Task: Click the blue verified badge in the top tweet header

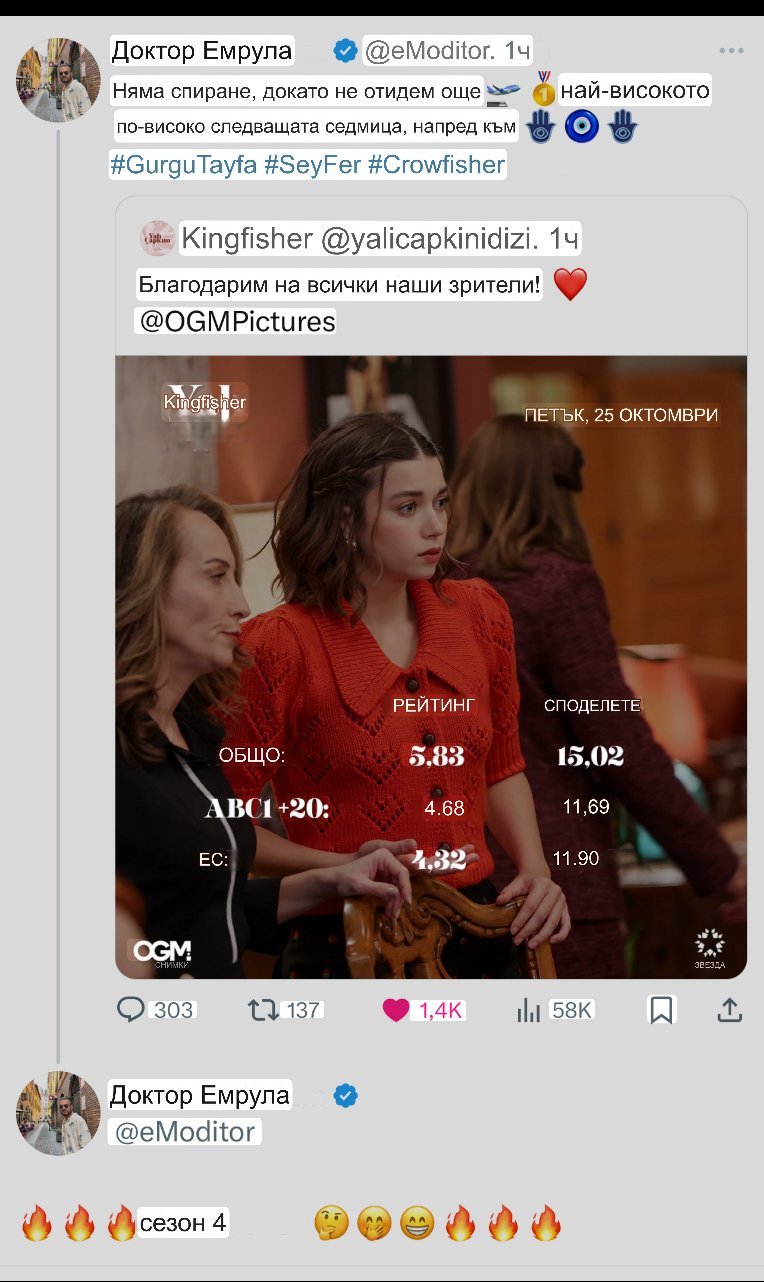Action: pyautogui.click(x=346, y=50)
